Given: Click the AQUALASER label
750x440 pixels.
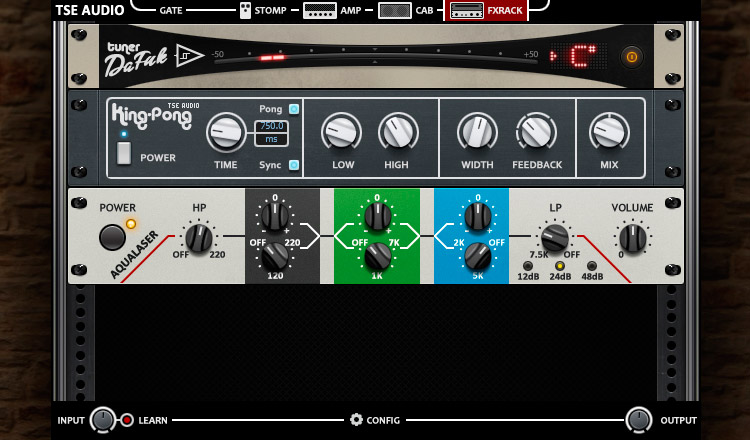Looking at the screenshot, I should click(134, 254).
